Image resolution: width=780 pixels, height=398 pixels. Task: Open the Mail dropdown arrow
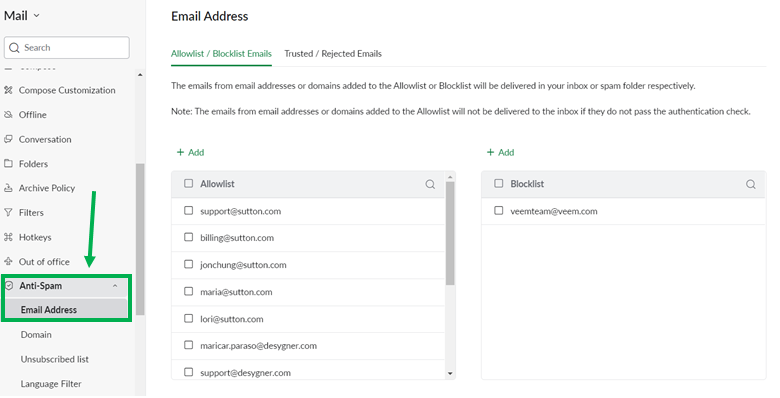36,16
